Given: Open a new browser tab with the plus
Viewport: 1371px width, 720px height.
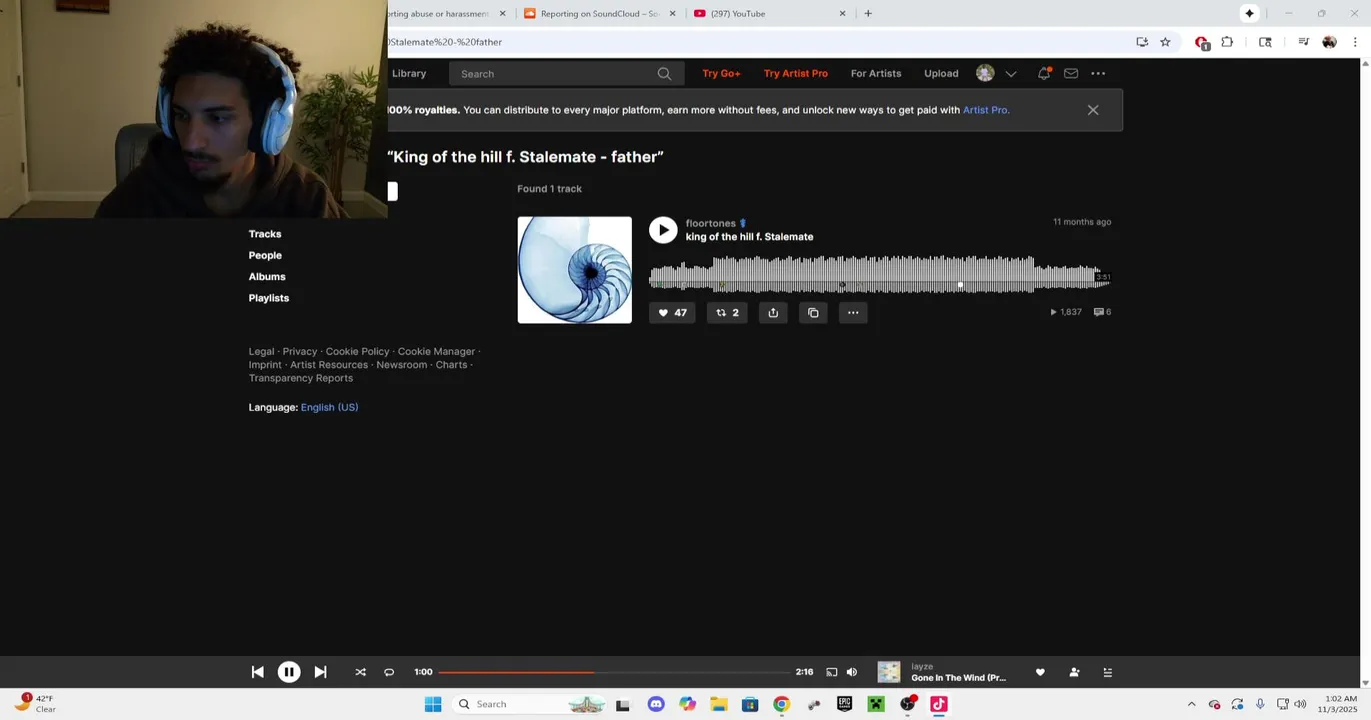Looking at the screenshot, I should tap(868, 14).
